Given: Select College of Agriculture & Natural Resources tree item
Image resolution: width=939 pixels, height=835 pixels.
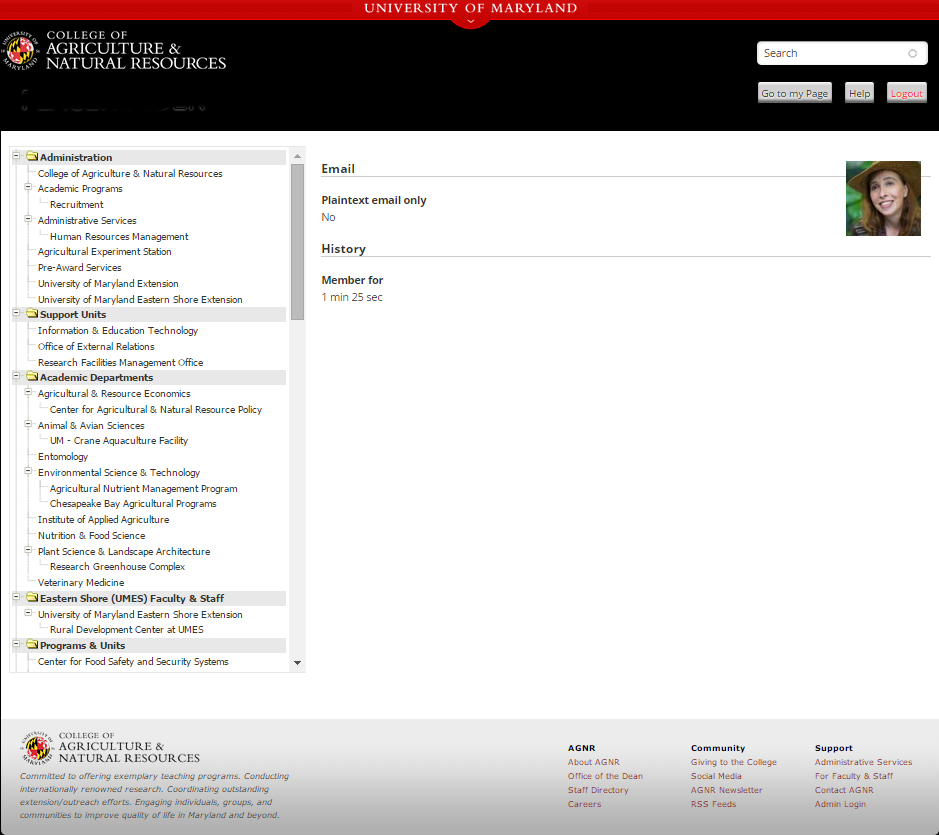Looking at the screenshot, I should 130,174.
